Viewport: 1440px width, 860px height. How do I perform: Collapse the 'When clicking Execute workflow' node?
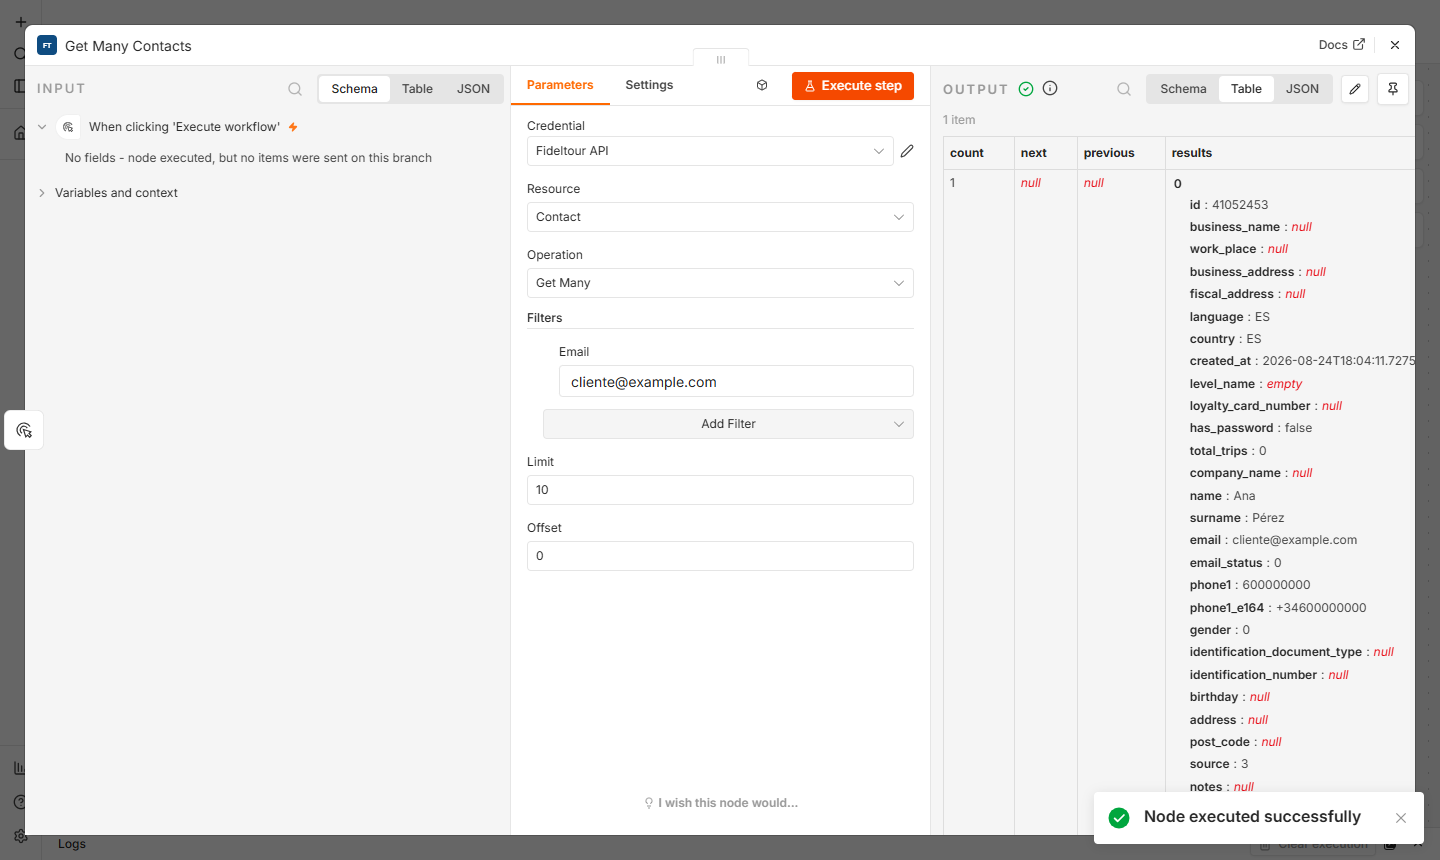point(42,127)
